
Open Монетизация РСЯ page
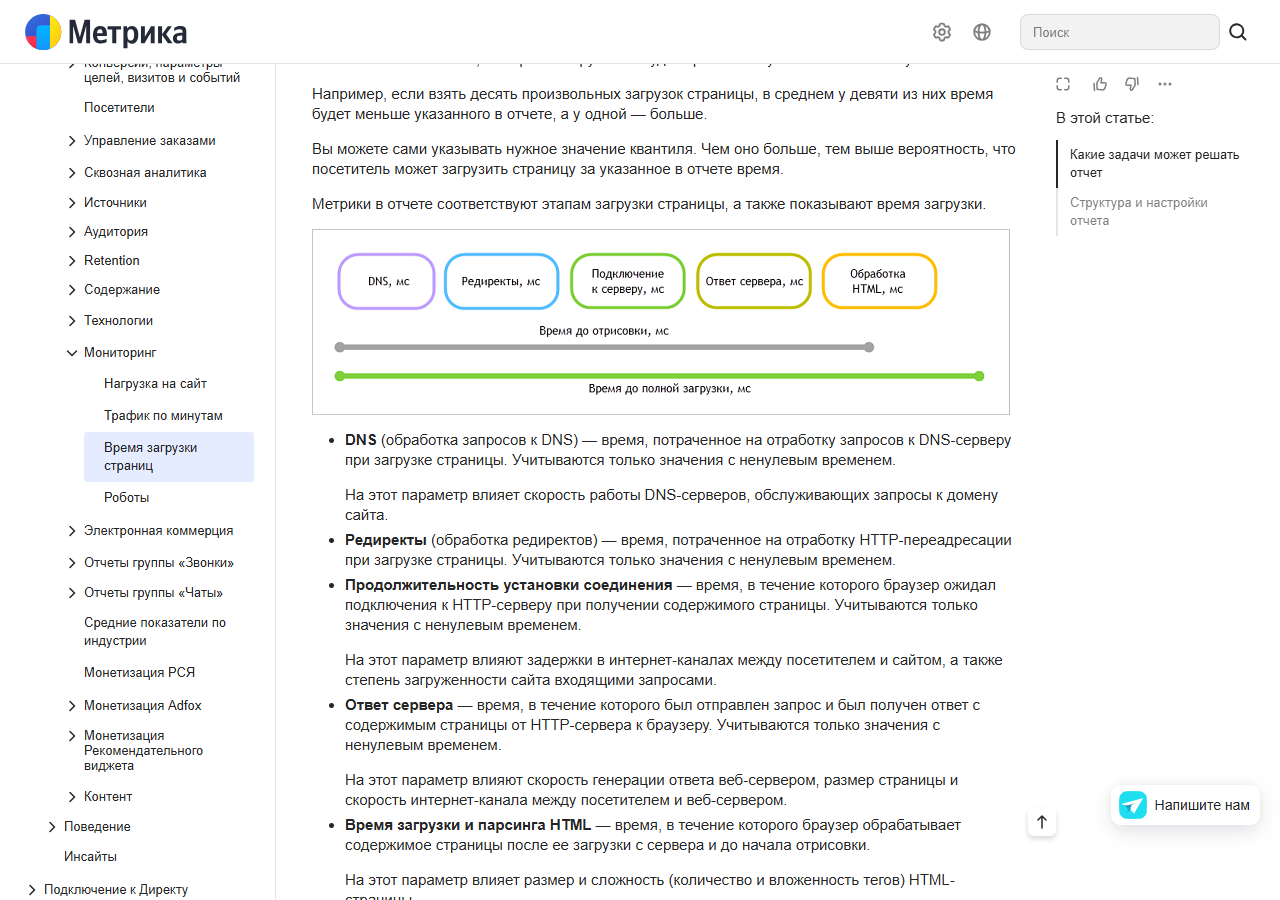click(139, 673)
